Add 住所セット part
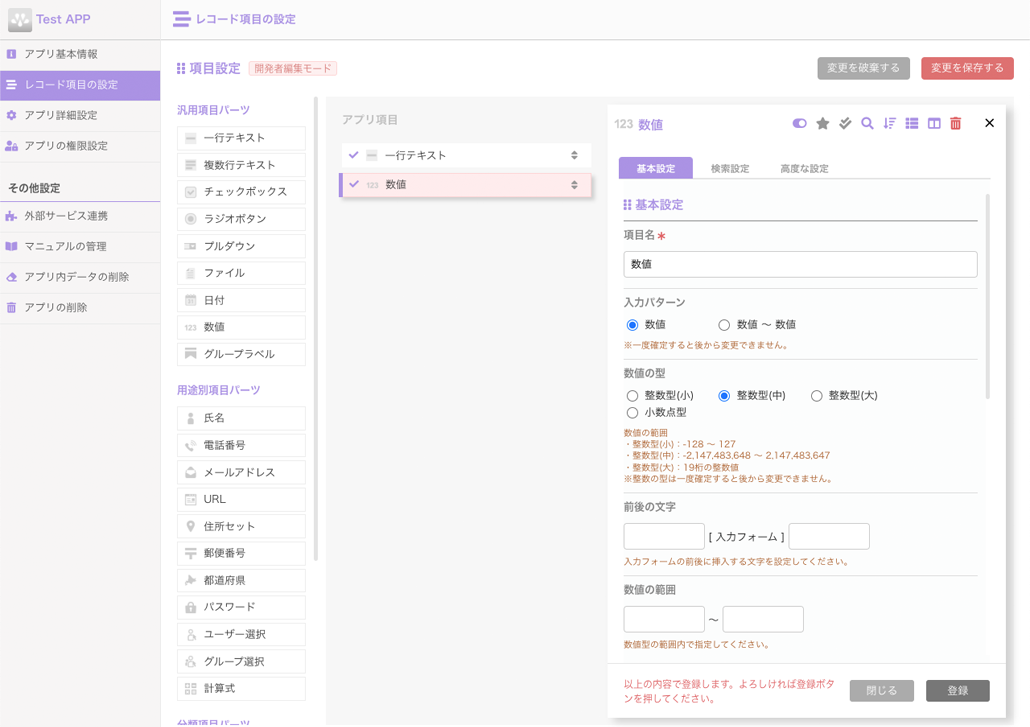This screenshot has width=1030, height=727. coord(241,526)
